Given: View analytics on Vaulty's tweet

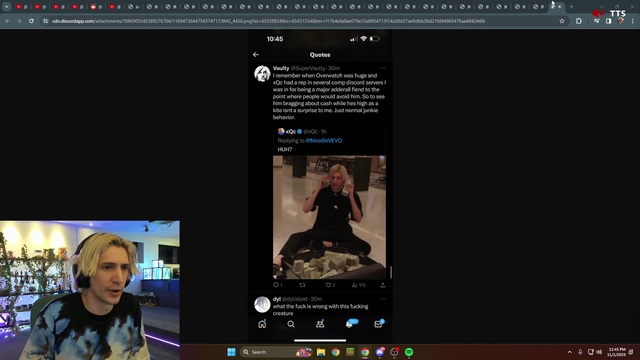Looking at the screenshot, I should pos(358,285).
